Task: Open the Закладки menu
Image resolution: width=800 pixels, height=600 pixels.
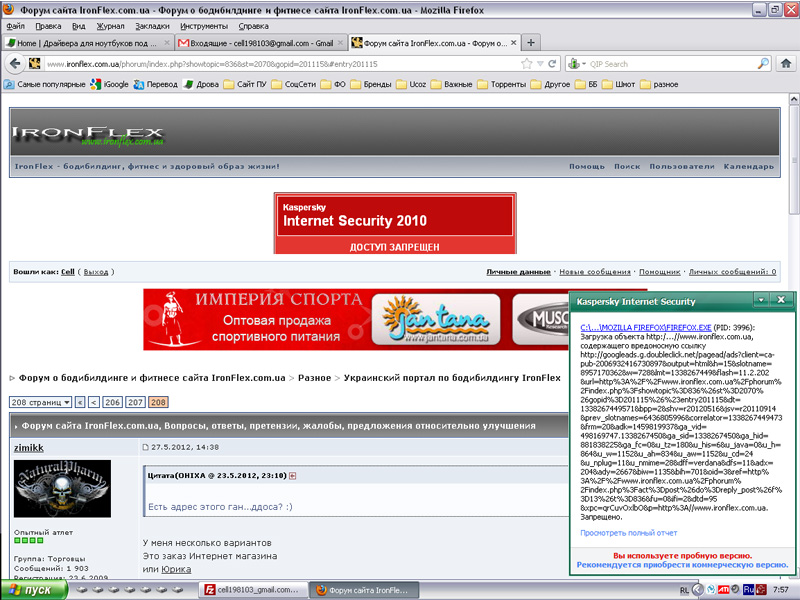Action: [x=151, y=26]
